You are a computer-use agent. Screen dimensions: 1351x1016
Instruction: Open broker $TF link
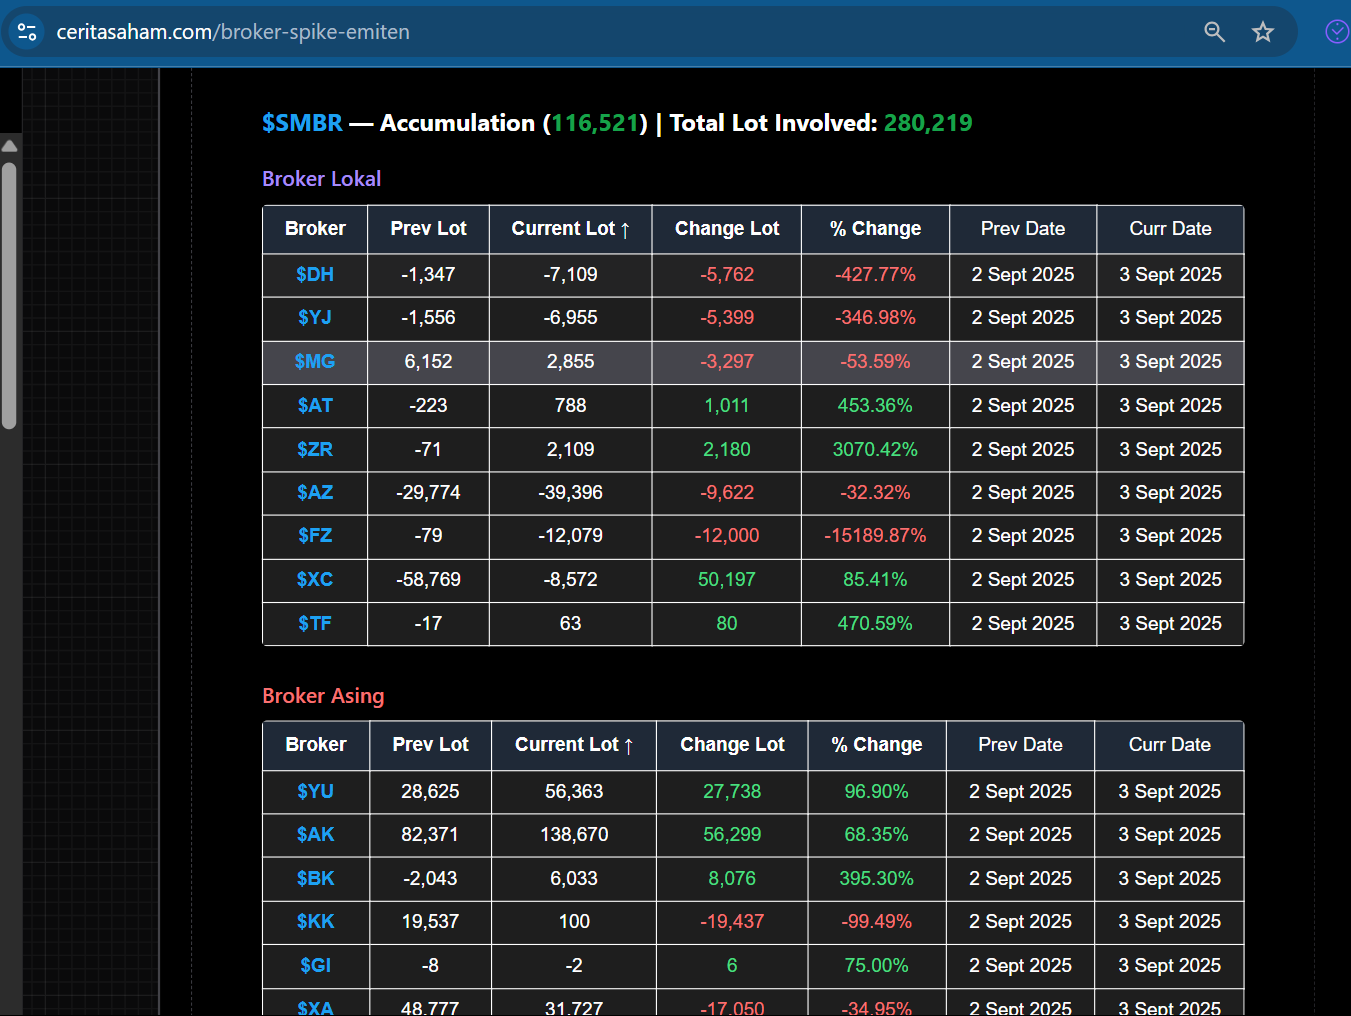click(315, 624)
